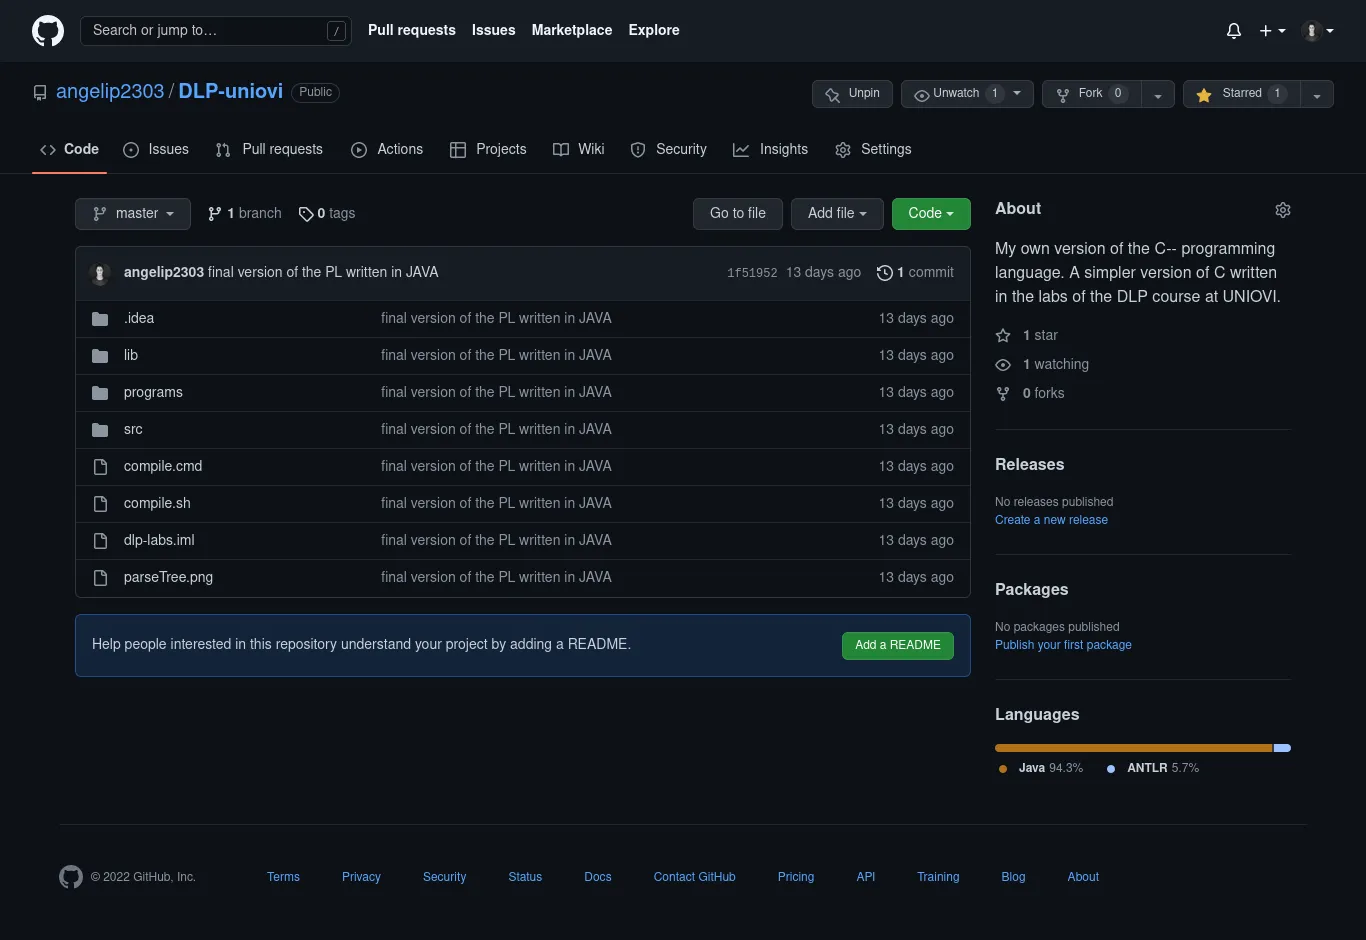Open the repository Settings tab
This screenshot has width=1366, height=940.
pos(874,150)
